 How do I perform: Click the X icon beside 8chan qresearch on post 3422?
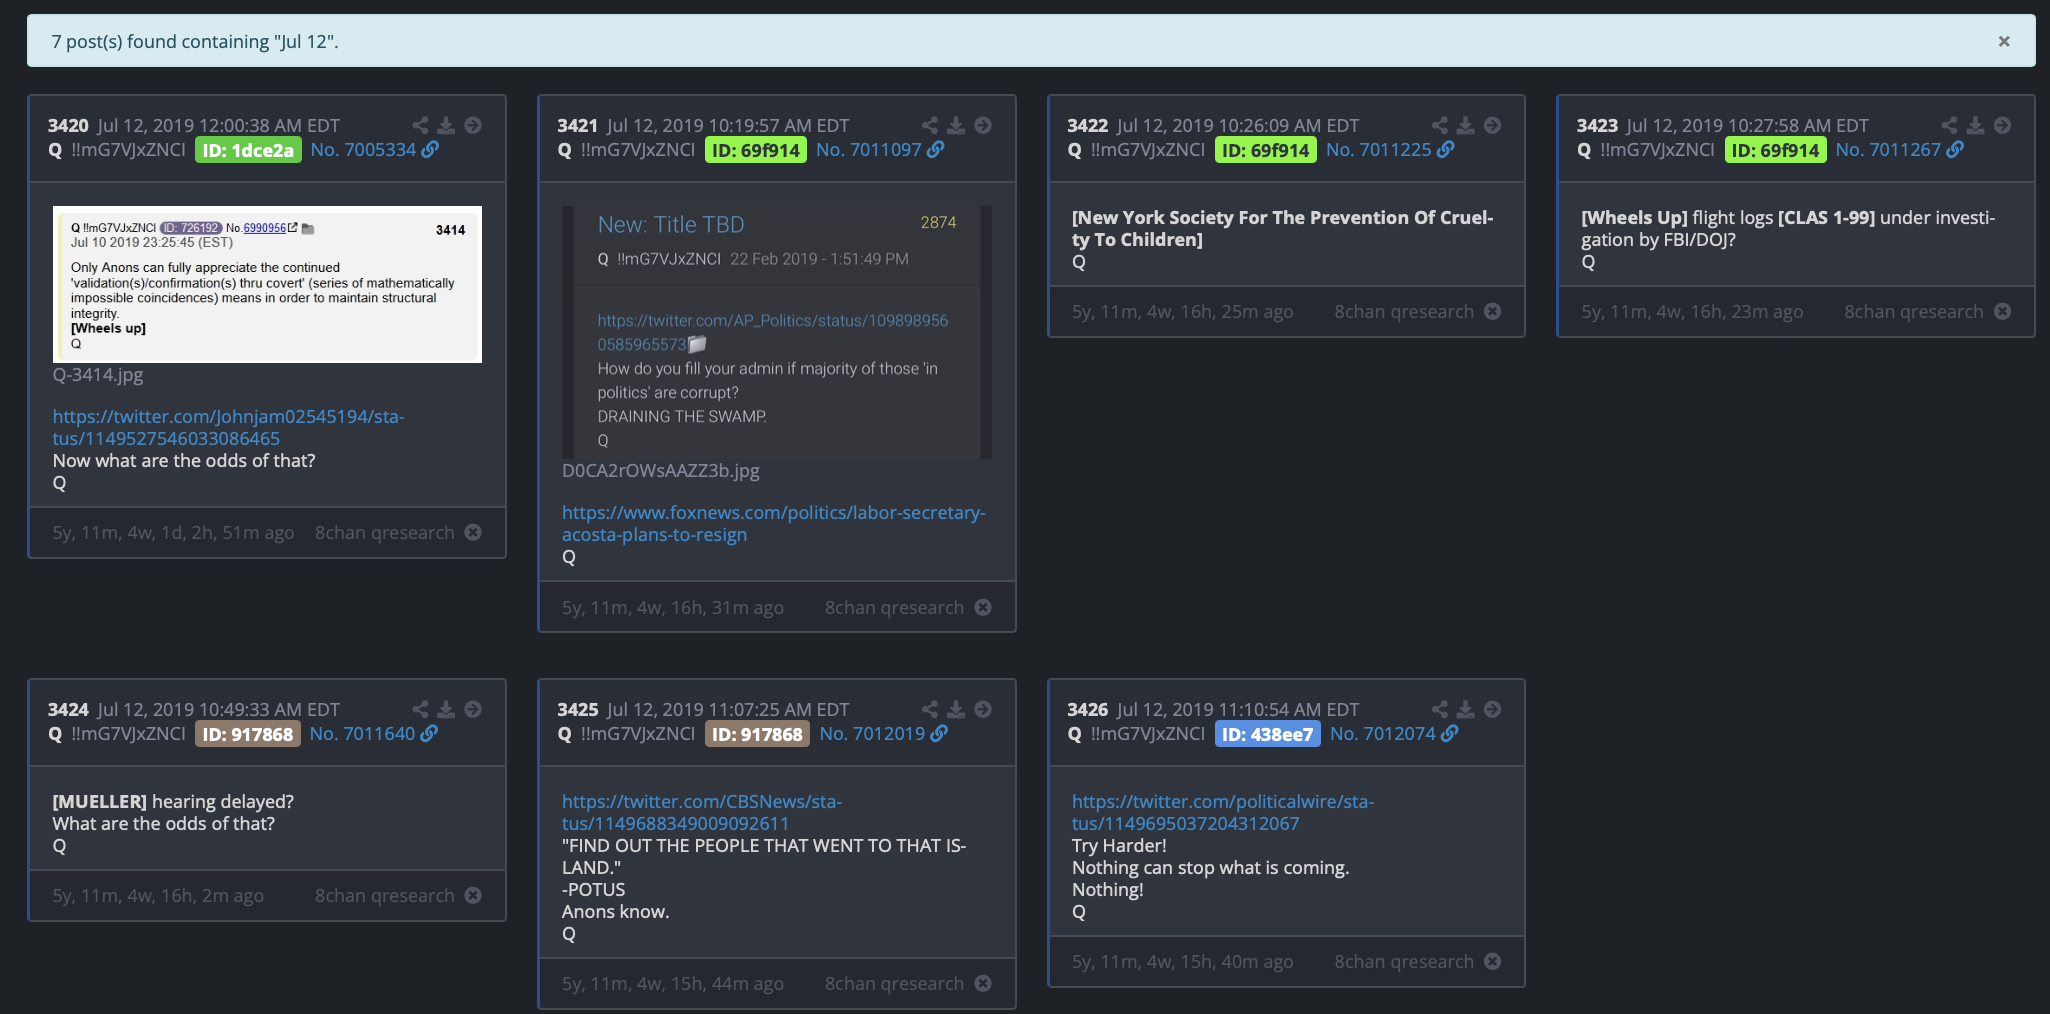click(1492, 311)
